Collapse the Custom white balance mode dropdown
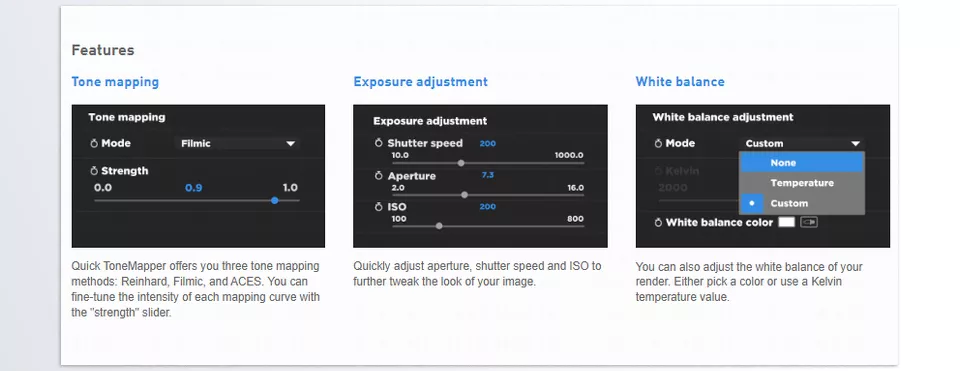The width and height of the screenshot is (960, 371). pyautogui.click(x=802, y=143)
